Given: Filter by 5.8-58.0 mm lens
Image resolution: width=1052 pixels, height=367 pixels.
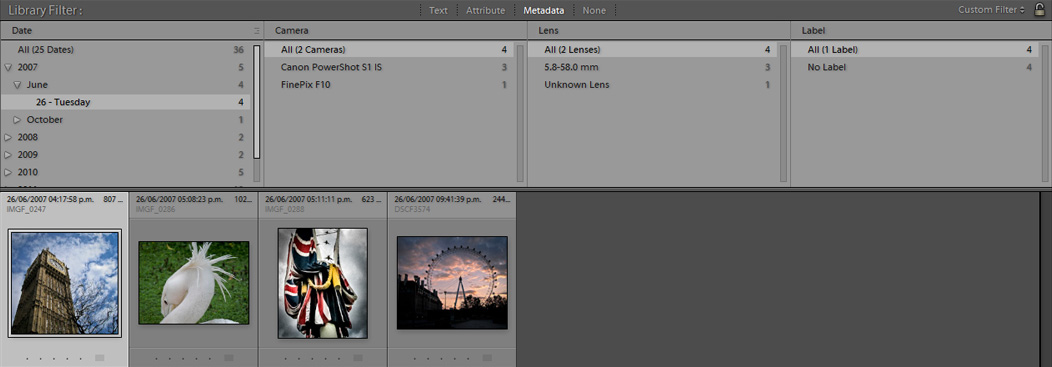Looking at the screenshot, I should [653, 67].
